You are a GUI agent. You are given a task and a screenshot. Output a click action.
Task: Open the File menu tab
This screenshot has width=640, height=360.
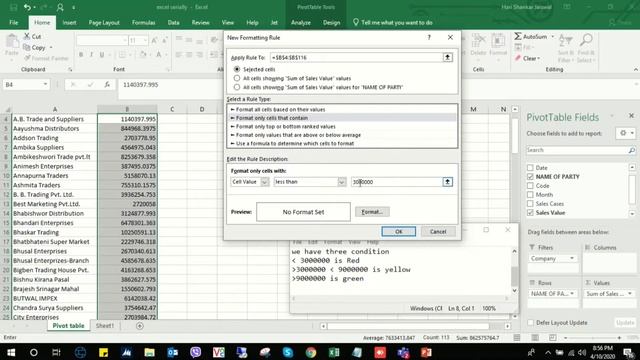pyautogui.click(x=13, y=22)
